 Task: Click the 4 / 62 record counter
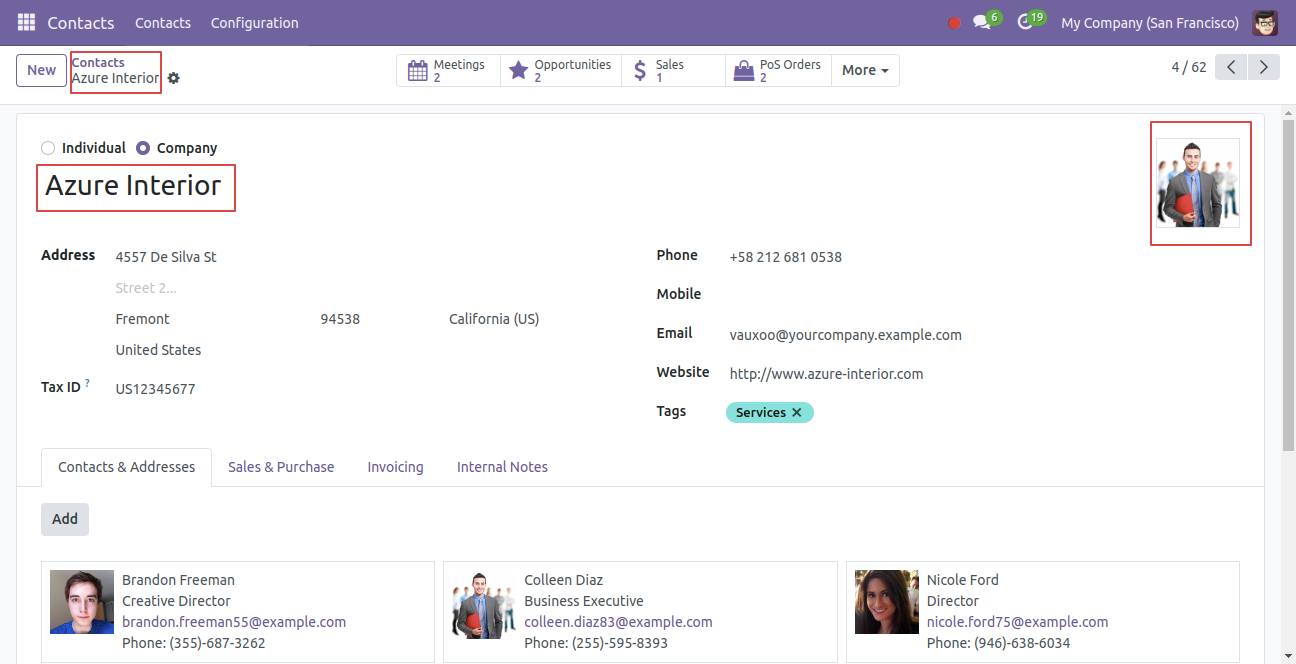pos(1188,67)
